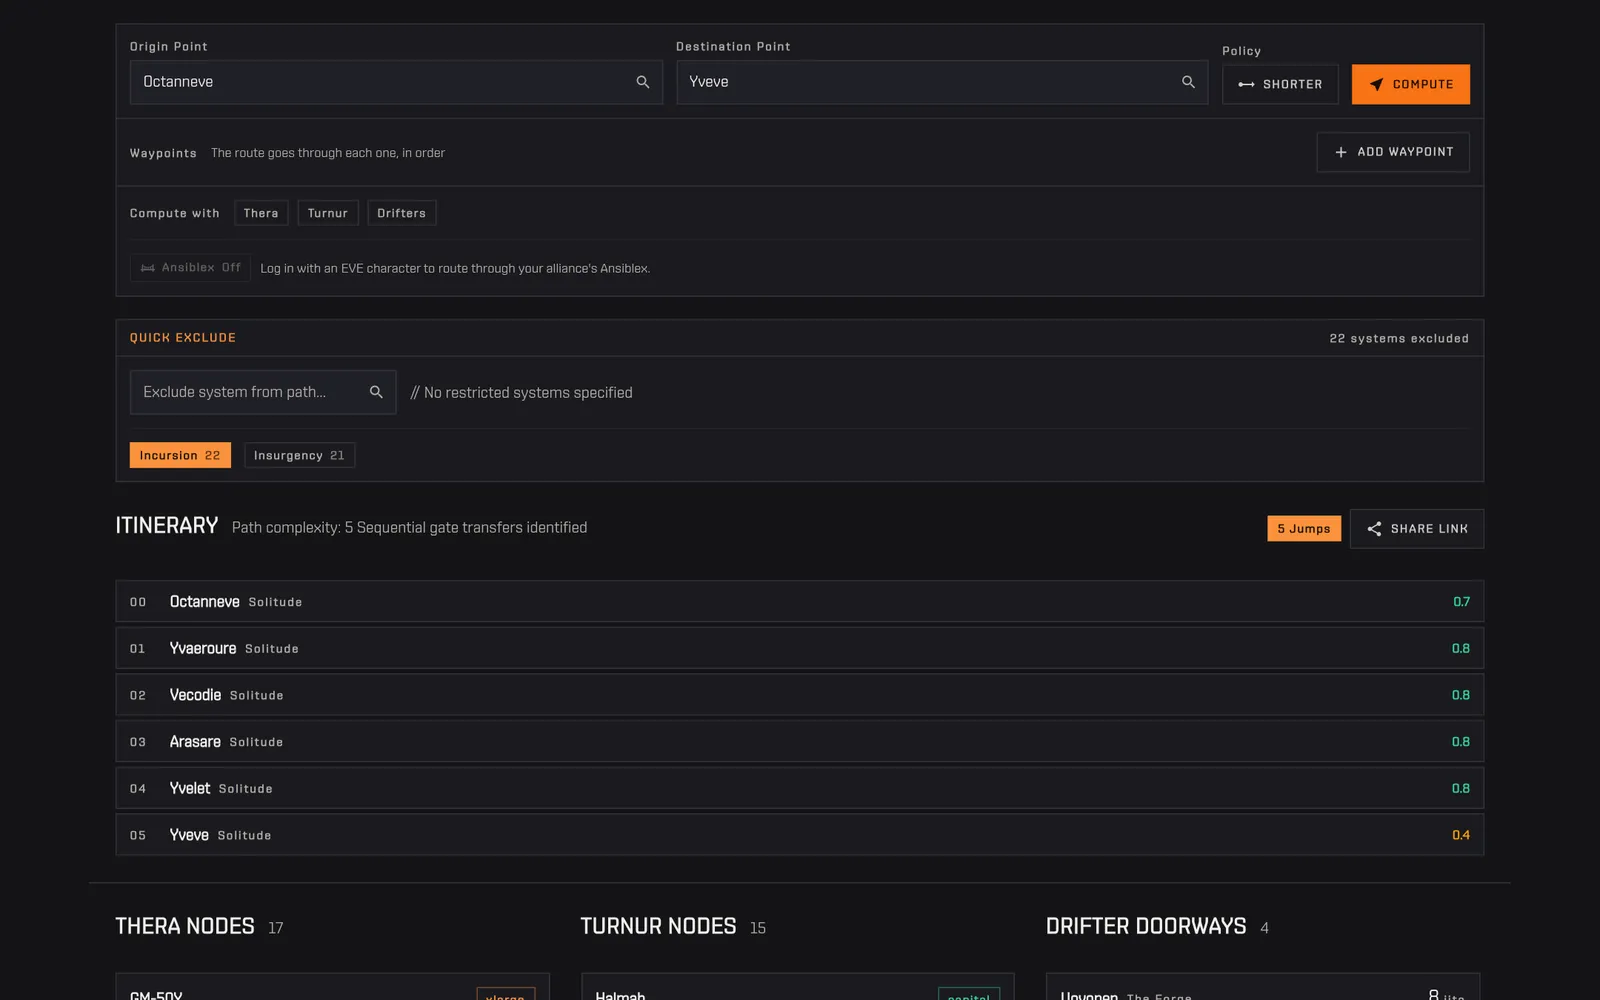Screen dimensions: 1600x1000
Task: Toggle the Ansiblex Off switch
Action: pyautogui.click(x=190, y=268)
